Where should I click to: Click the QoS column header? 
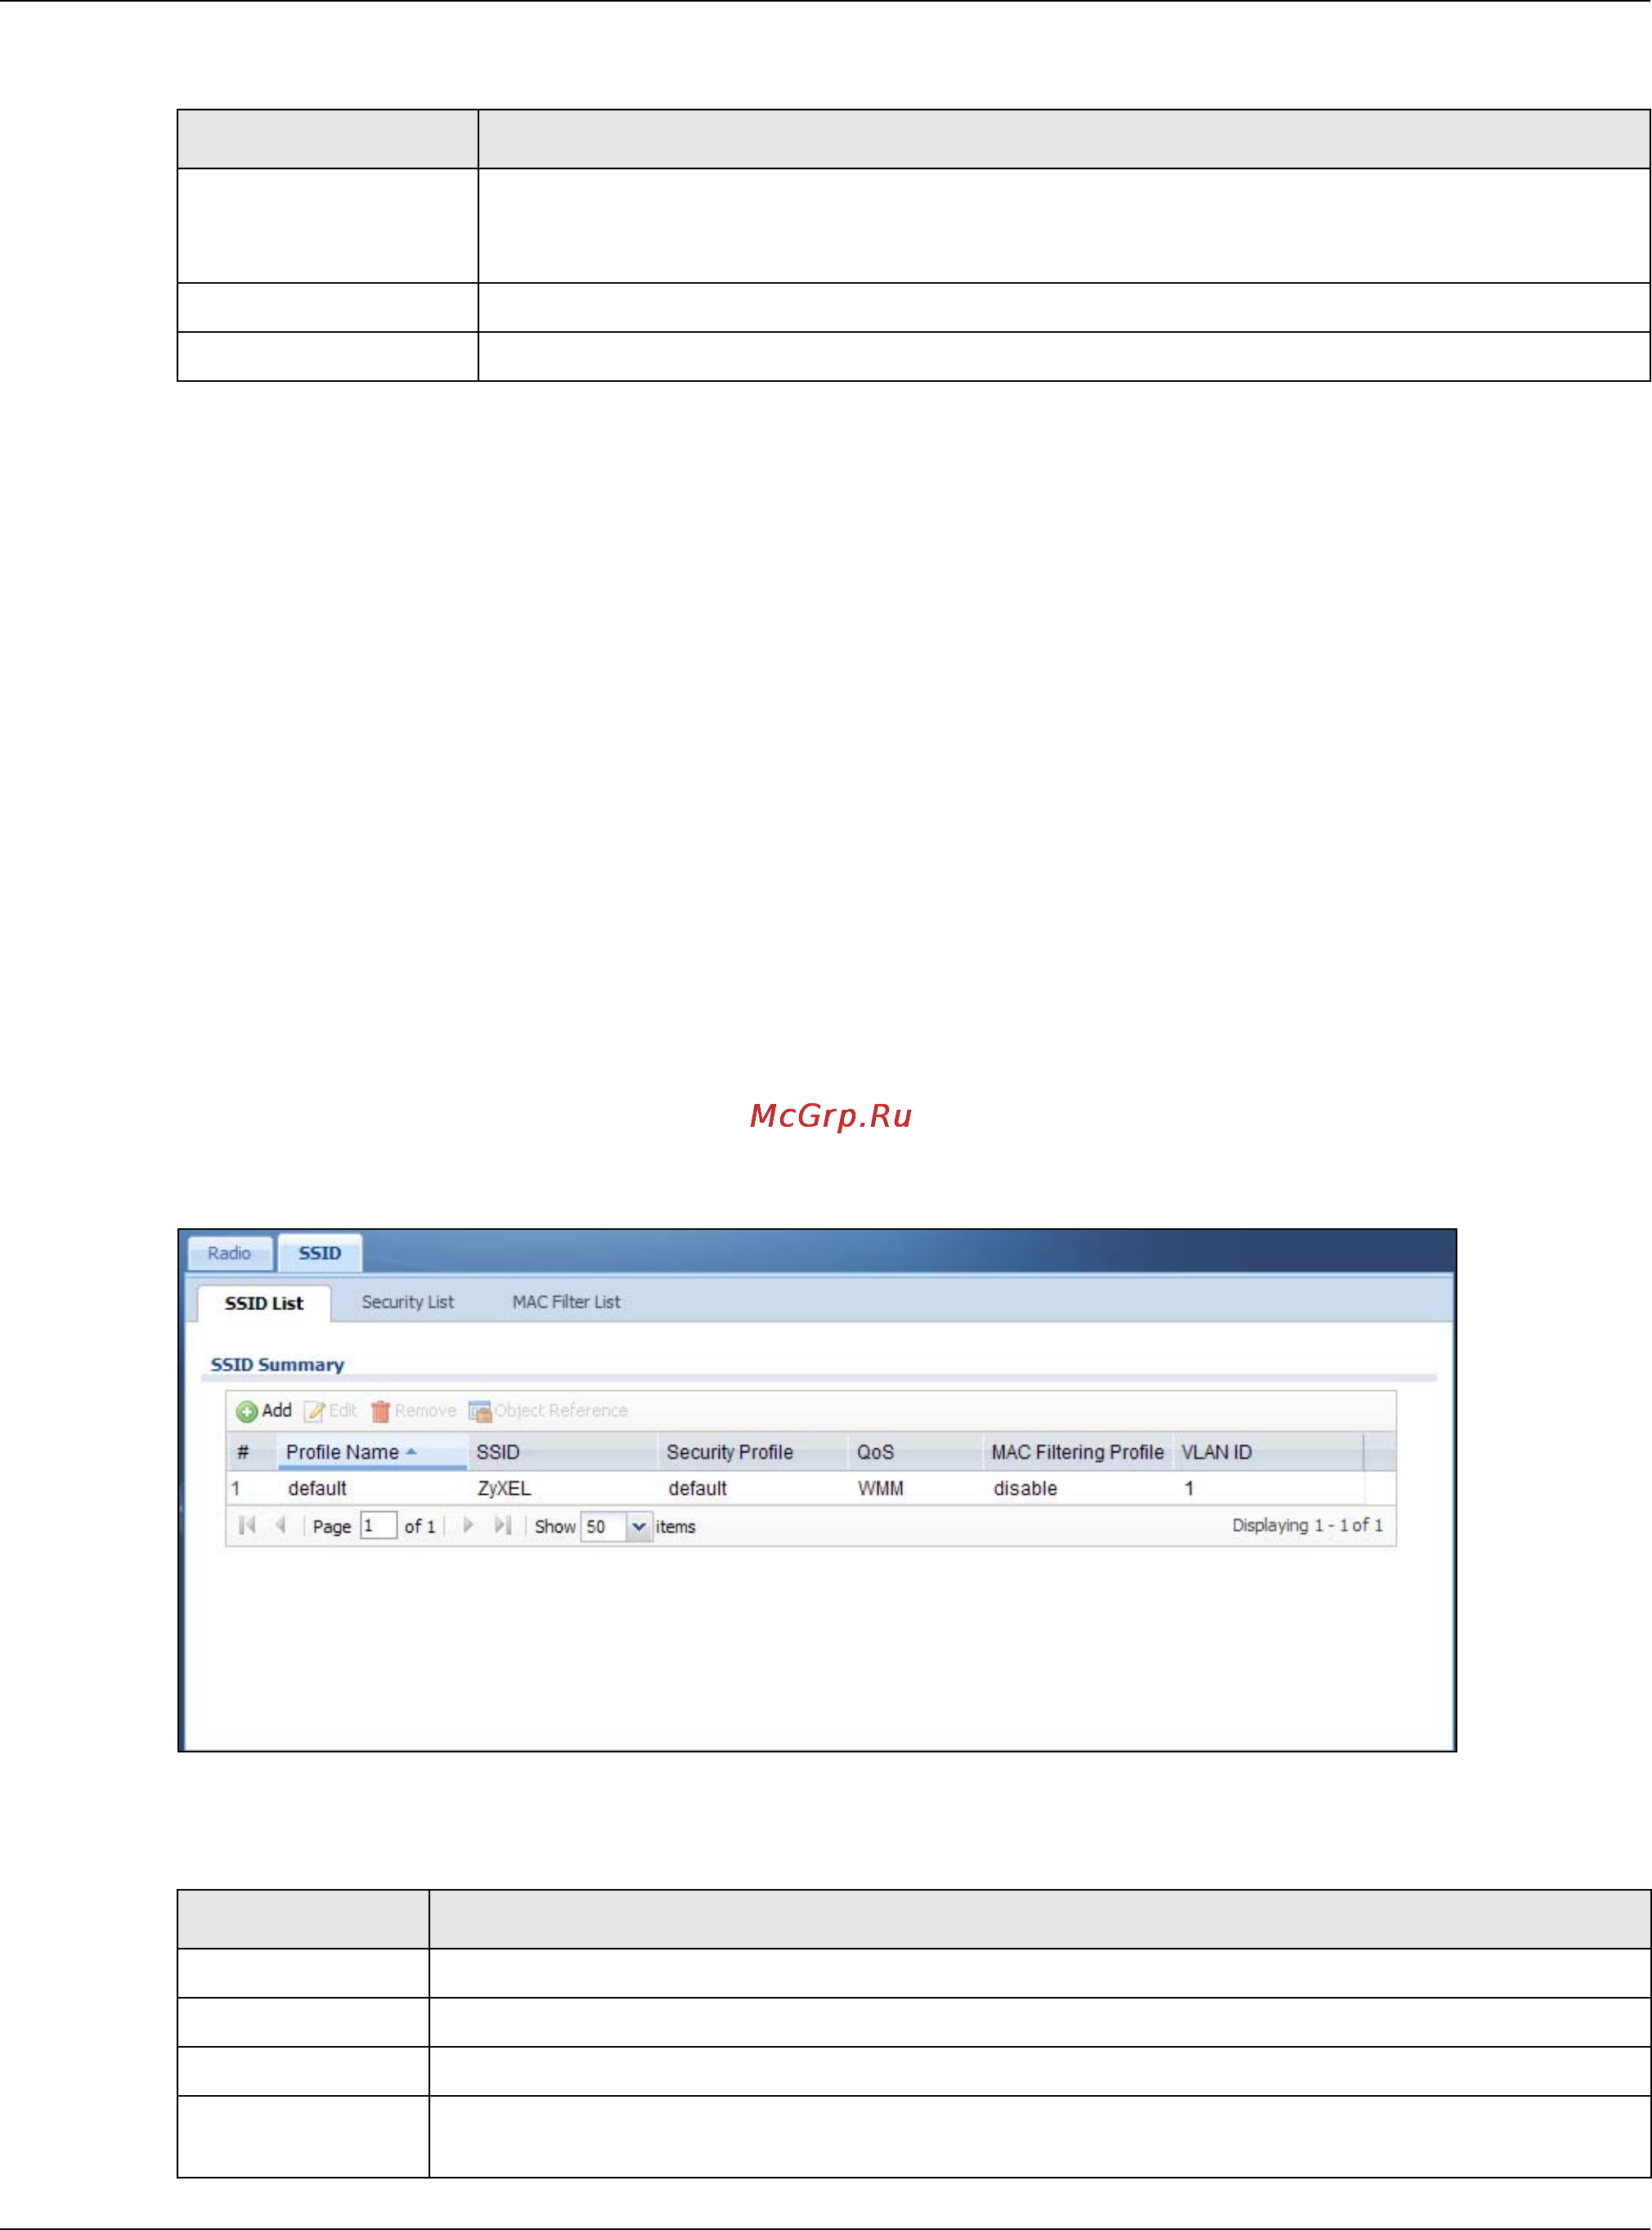click(915, 1452)
